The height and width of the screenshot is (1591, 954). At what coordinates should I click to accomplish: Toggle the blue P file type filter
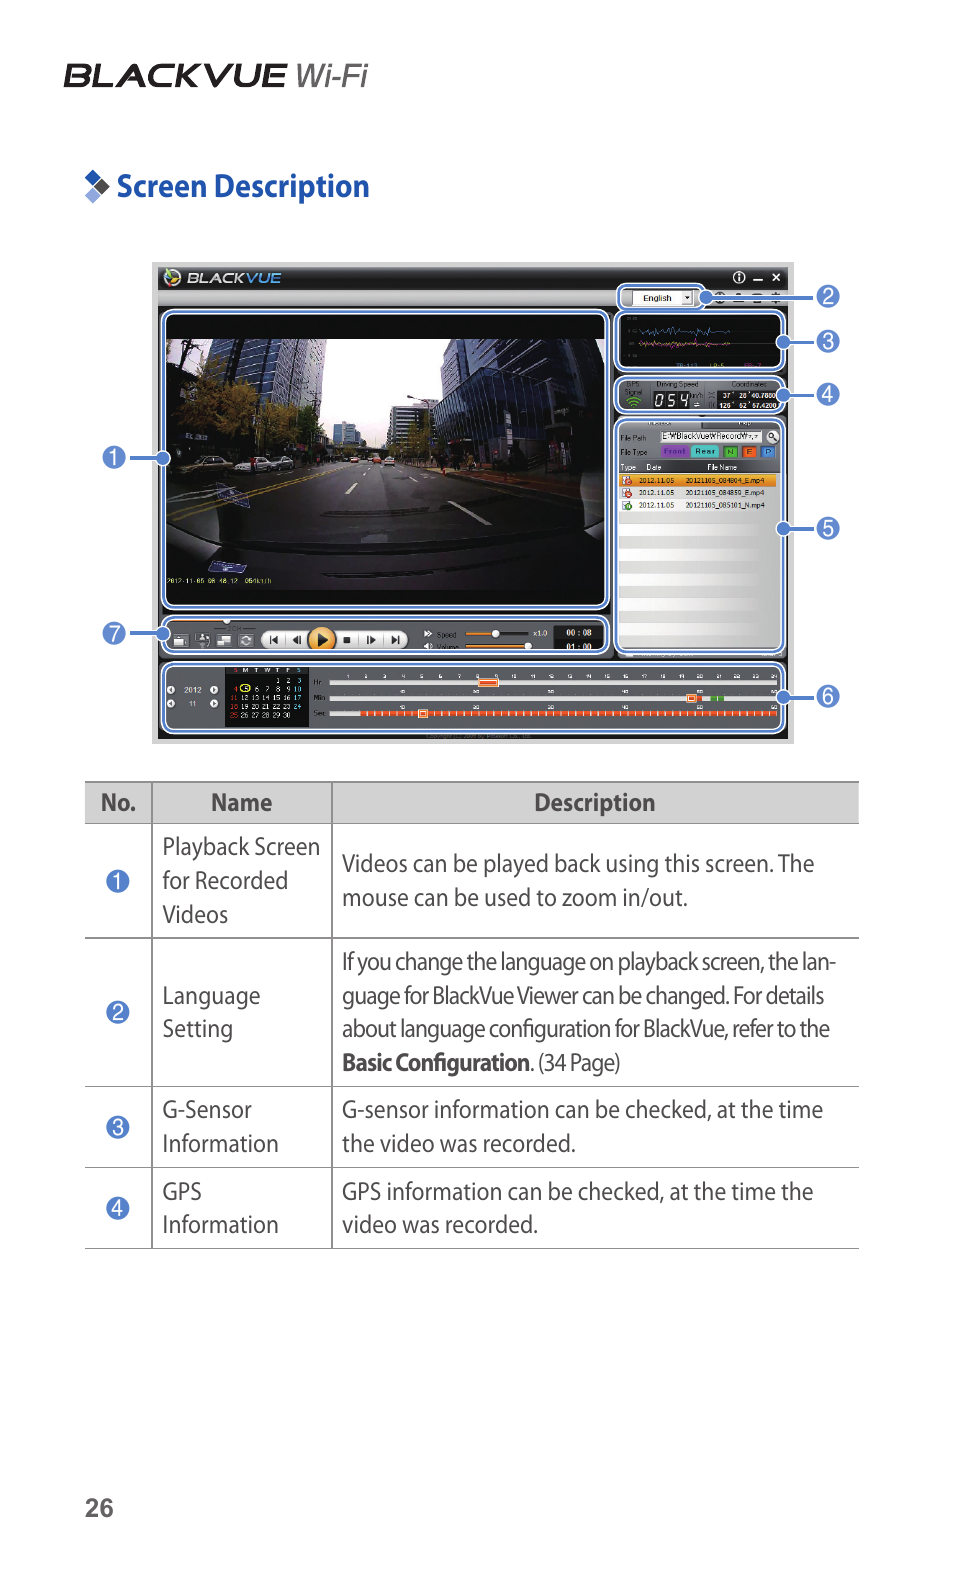coord(767,452)
